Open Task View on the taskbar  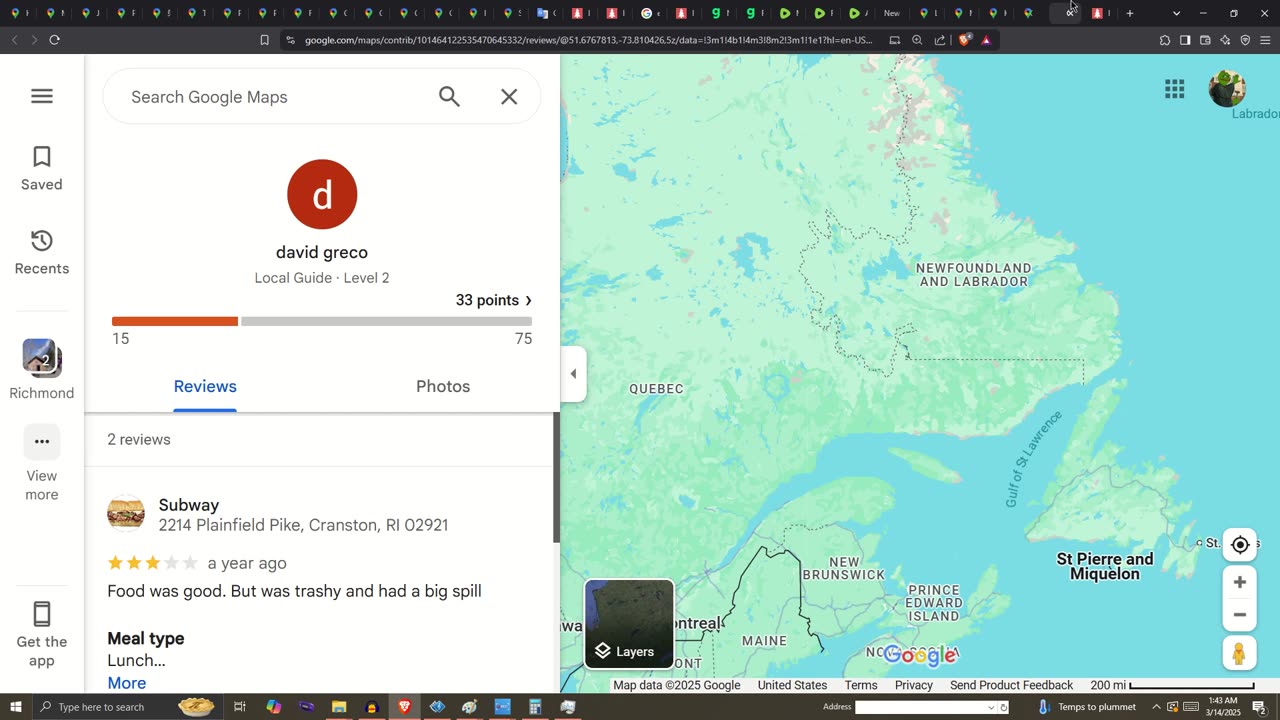[x=240, y=707]
